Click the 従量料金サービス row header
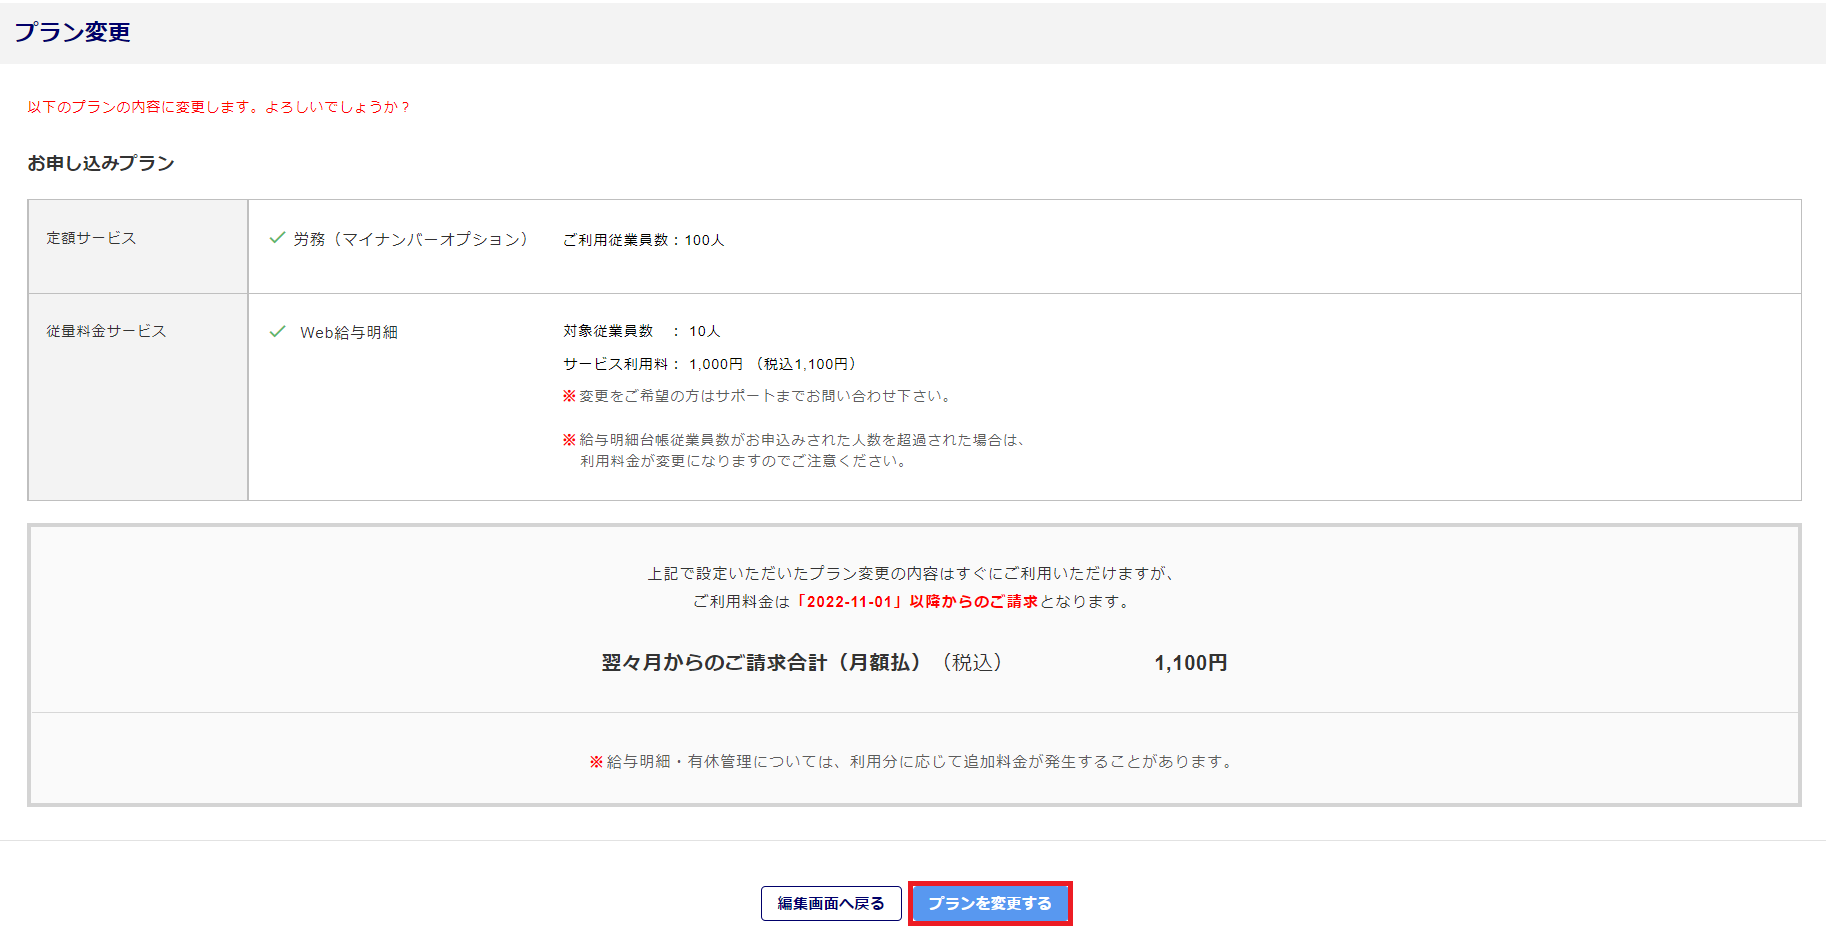The height and width of the screenshot is (943, 1826). pyautogui.click(x=138, y=397)
